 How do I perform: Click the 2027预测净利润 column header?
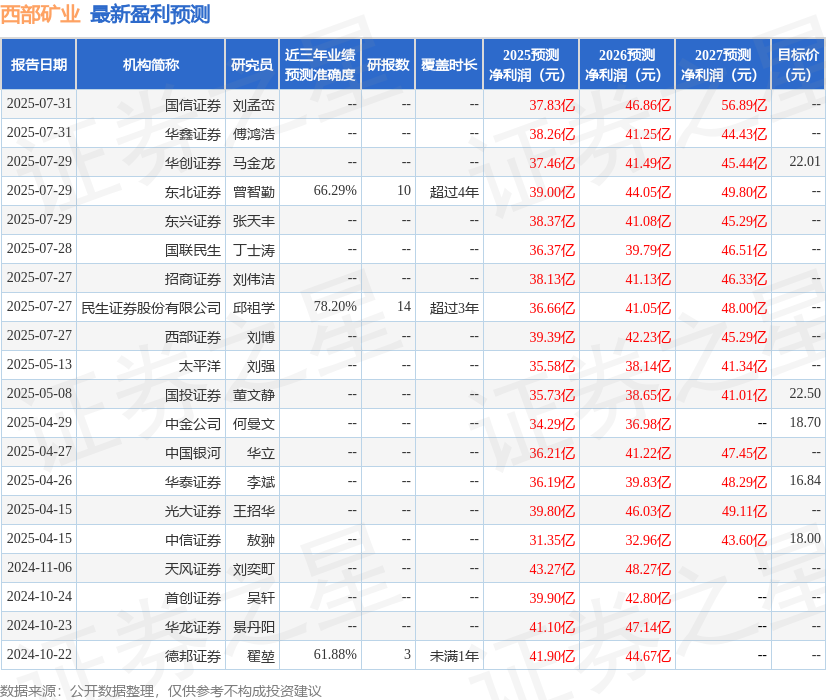723,64
